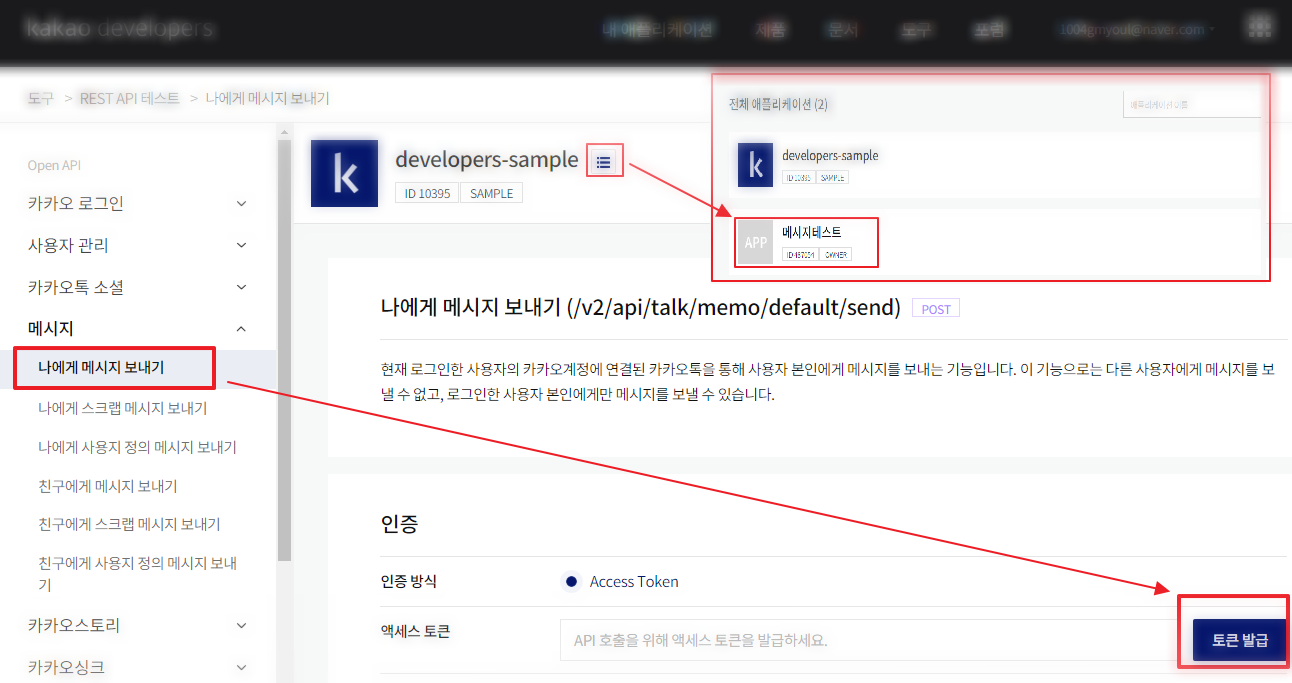Image resolution: width=1292 pixels, height=683 pixels.
Task: Click the 카카오싱크 sidebar label
Action: click(x=66, y=667)
